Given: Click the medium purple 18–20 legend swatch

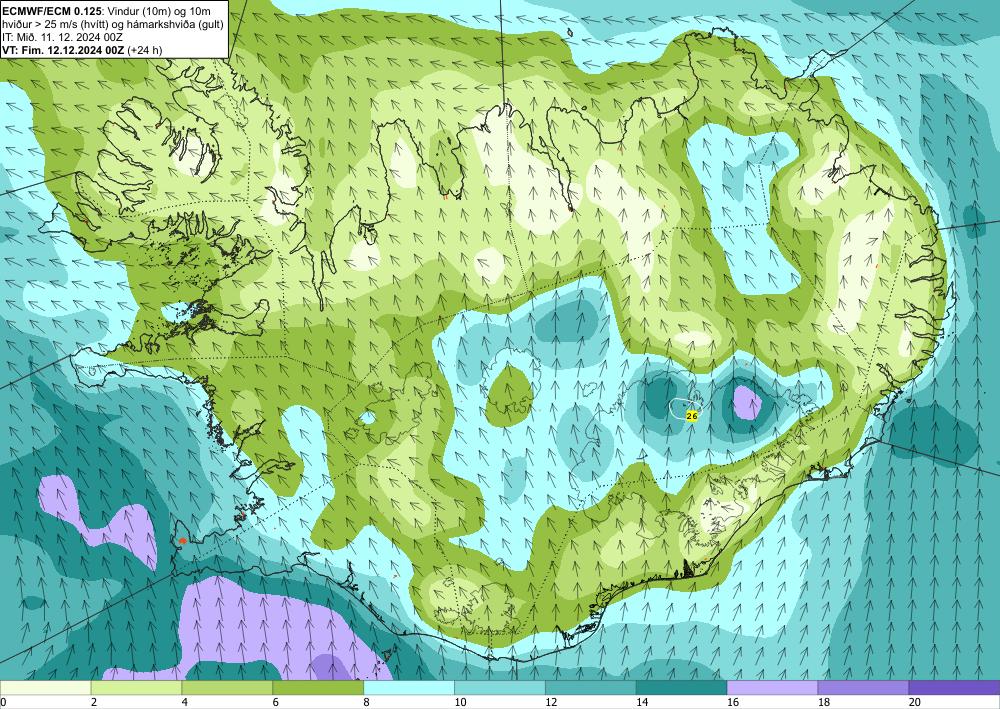Looking at the screenshot, I should (864, 688).
